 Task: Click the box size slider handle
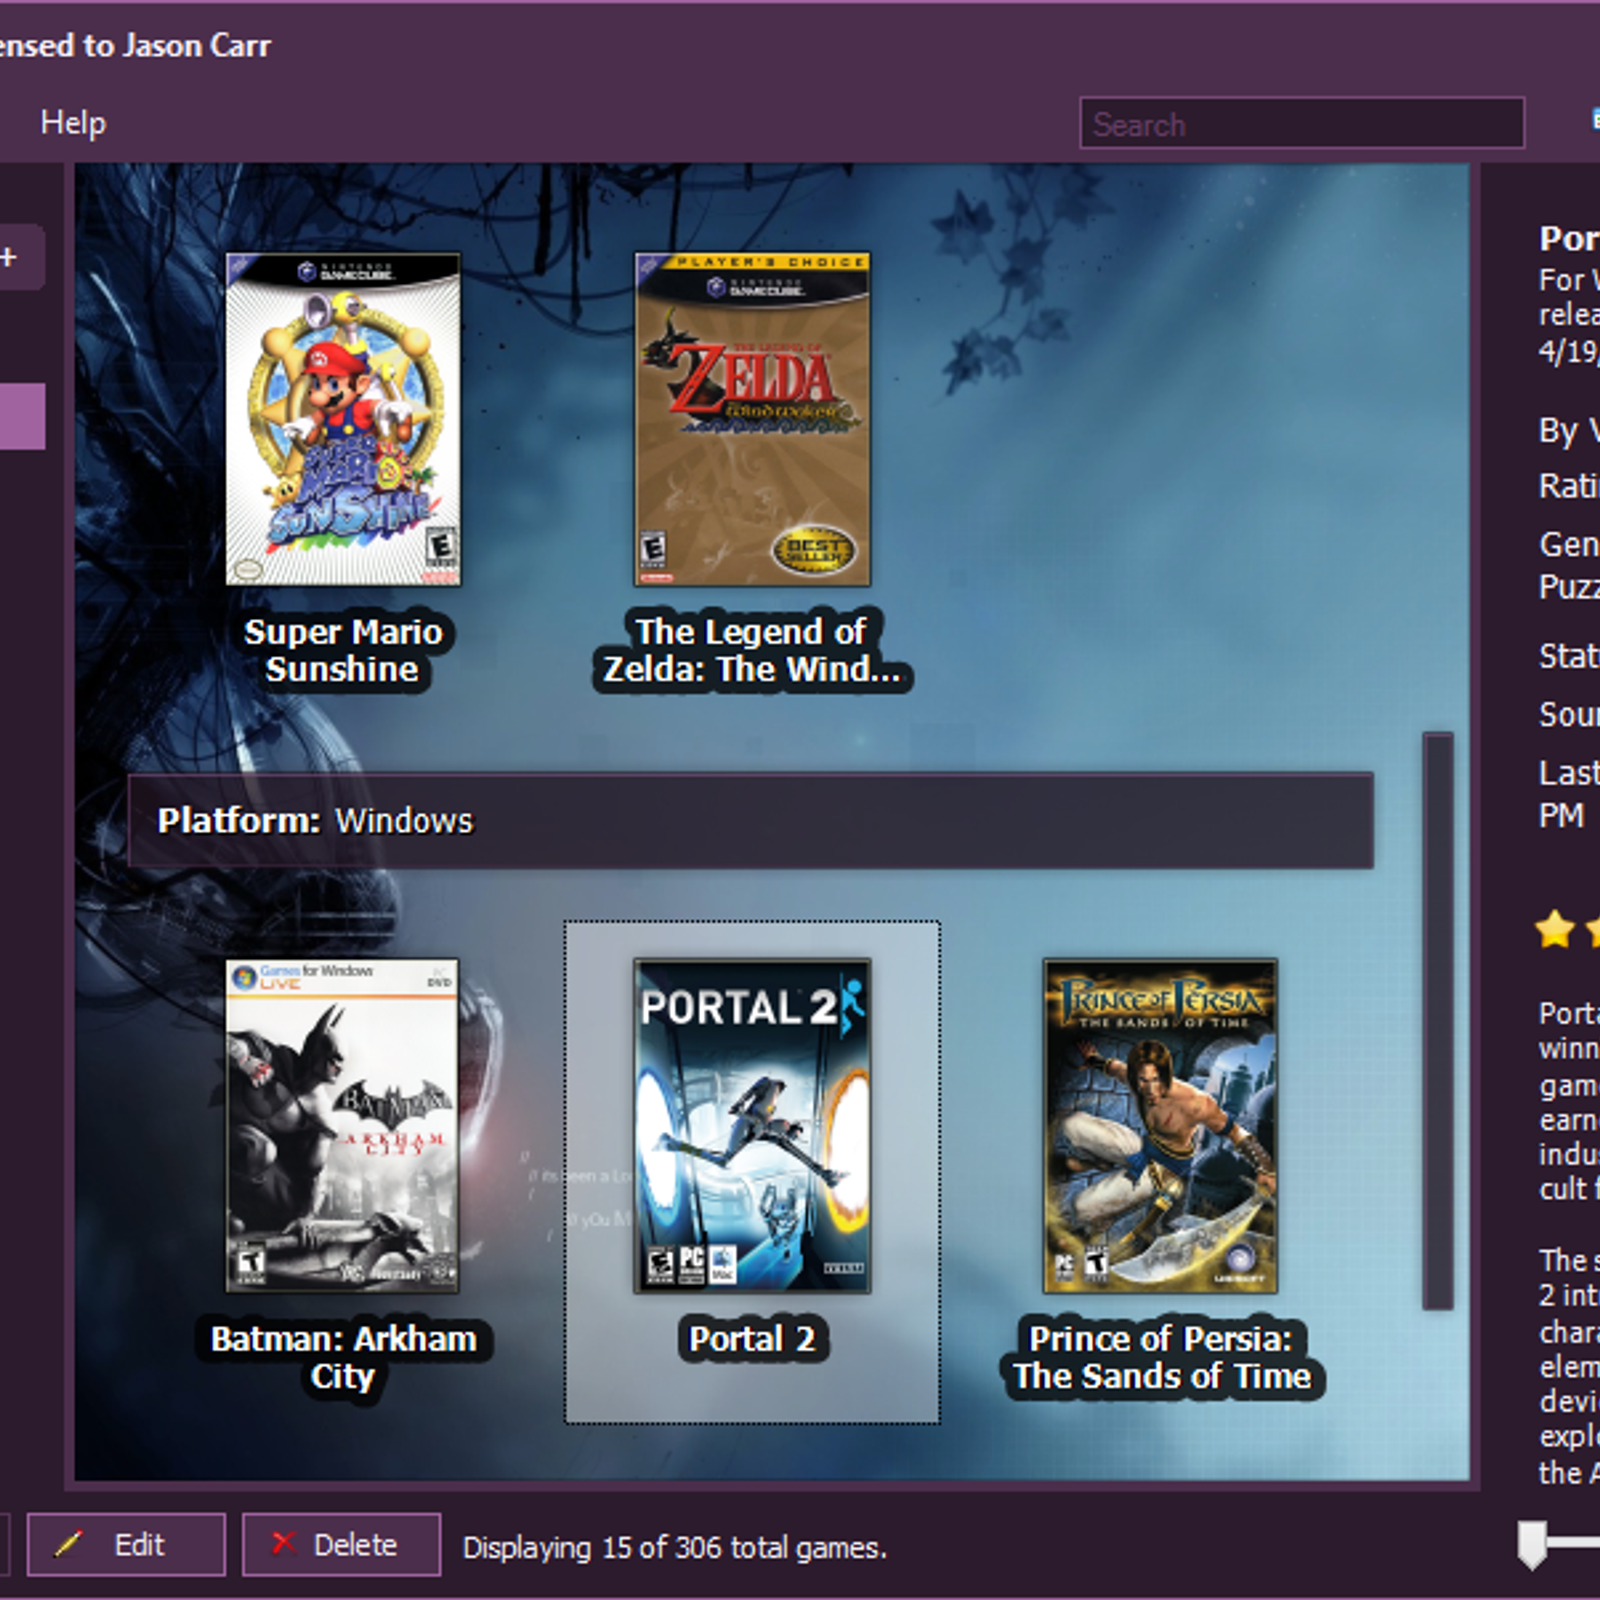coord(1532,1545)
